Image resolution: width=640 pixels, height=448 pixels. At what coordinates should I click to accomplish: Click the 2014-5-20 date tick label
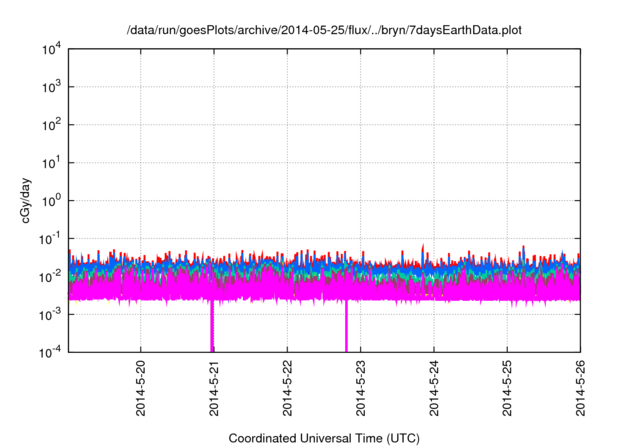click(140, 388)
